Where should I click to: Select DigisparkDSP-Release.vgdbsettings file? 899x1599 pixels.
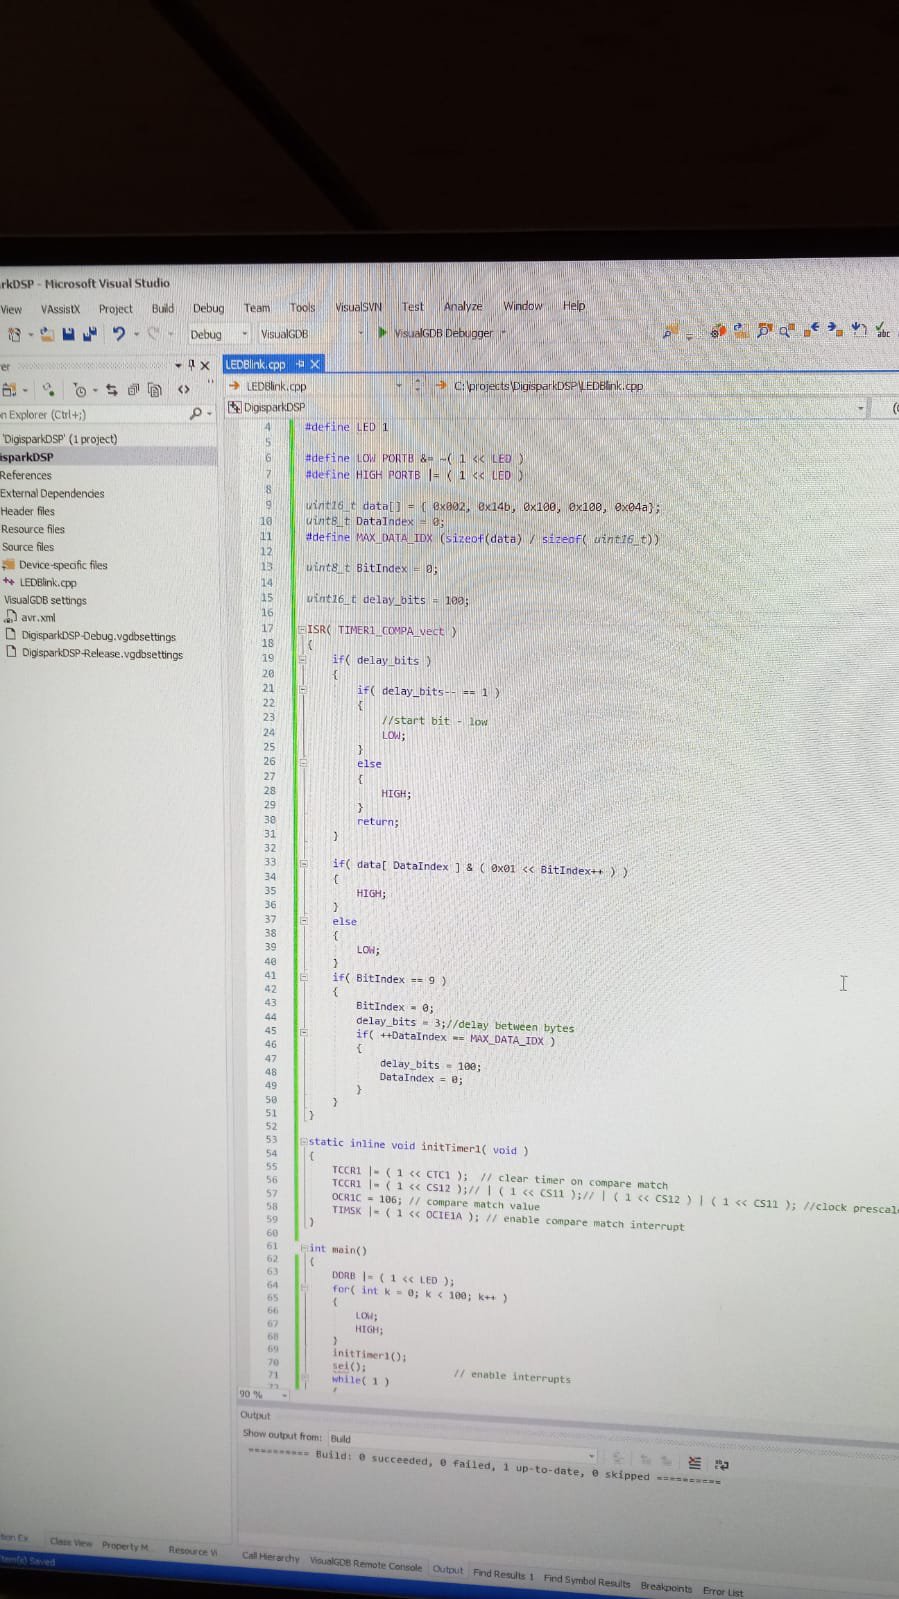(x=102, y=654)
